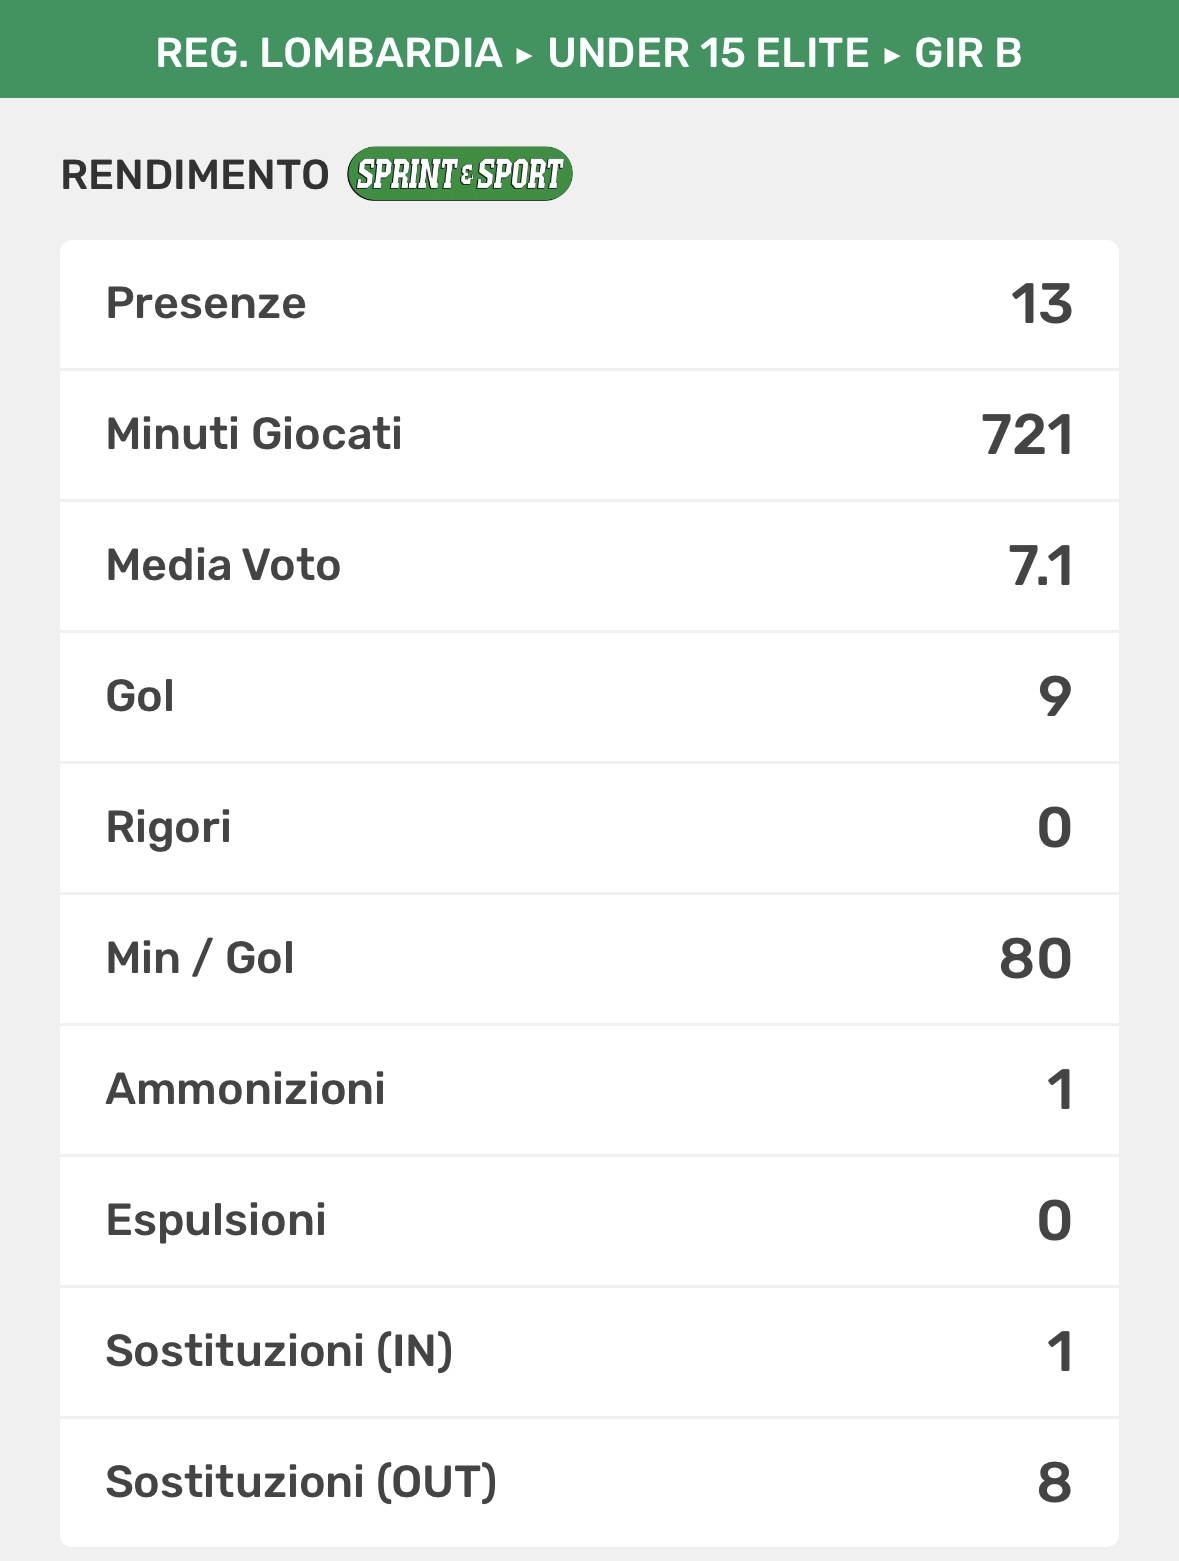Select the Espulsioni row label
The height and width of the screenshot is (1561, 1179).
tap(216, 1220)
